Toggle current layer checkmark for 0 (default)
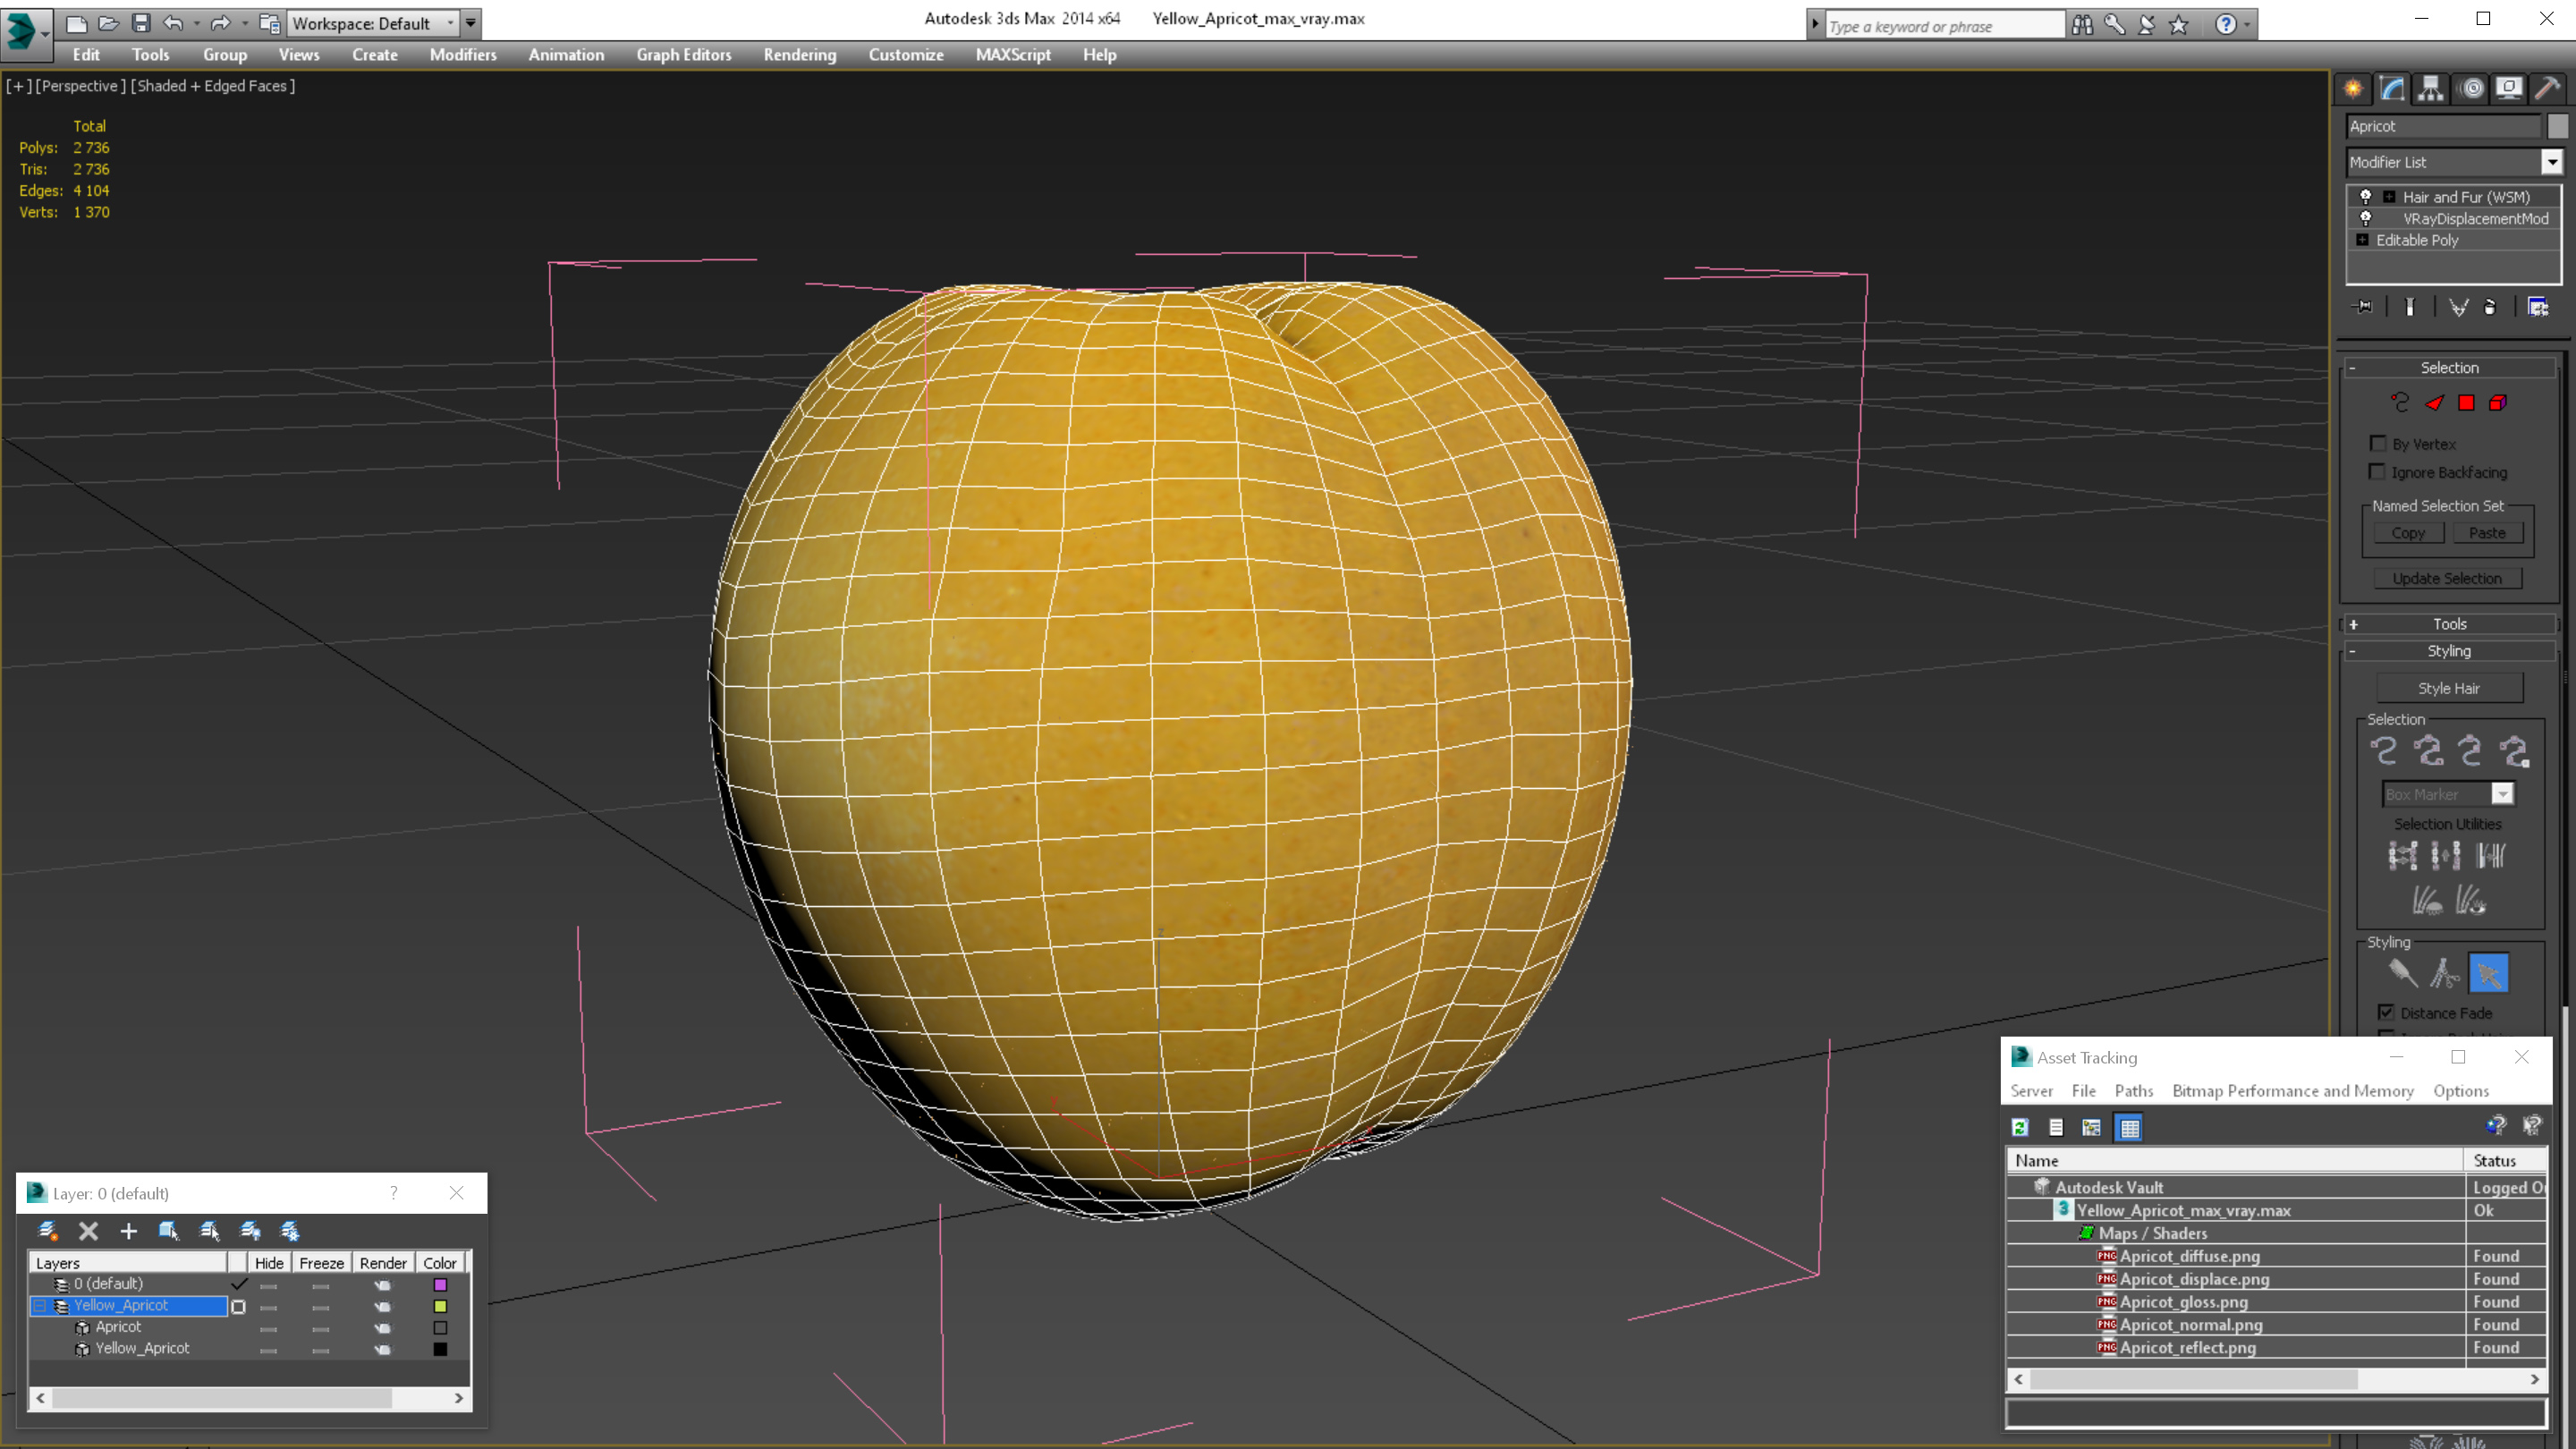Screen dimensions: 2576x1449 238,1283
